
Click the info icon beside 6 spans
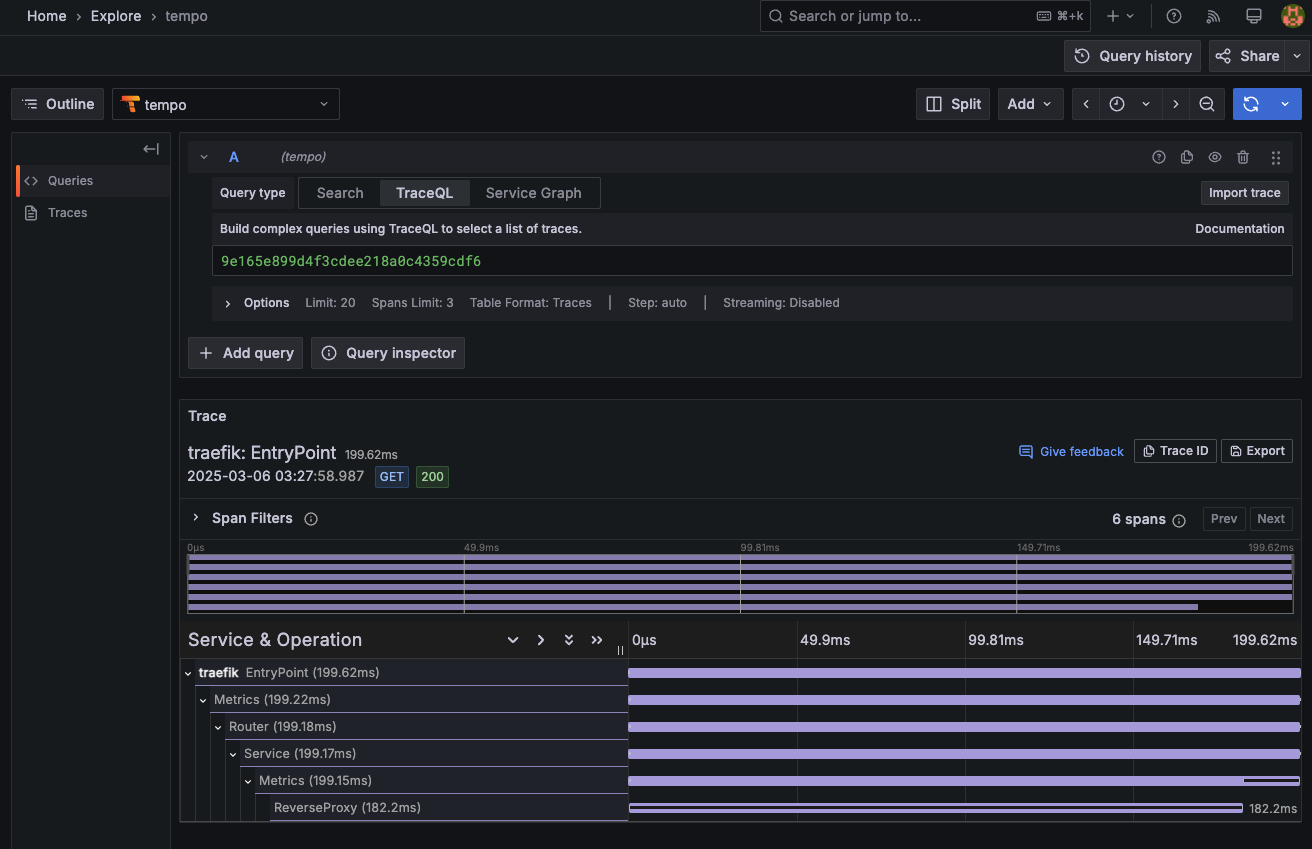[x=1179, y=520]
